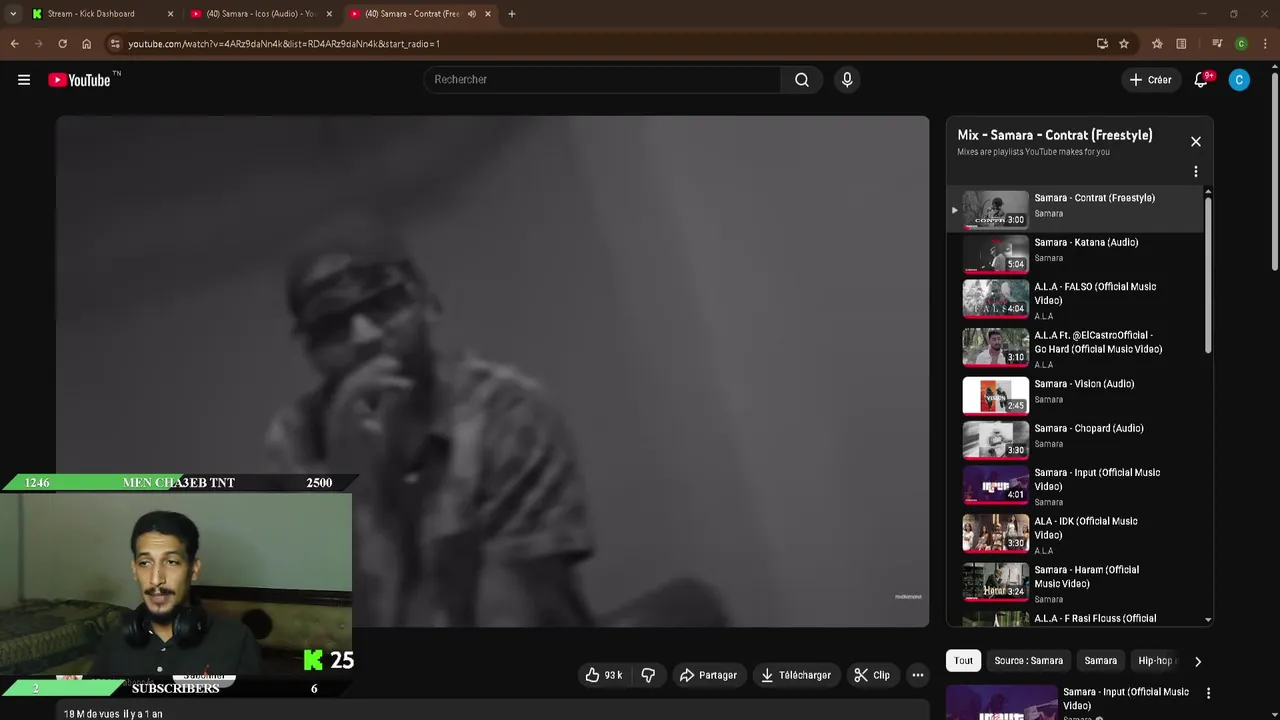Open Samara - Chopard (Audio) title
This screenshot has width=1280, height=720.
[x=1089, y=428]
